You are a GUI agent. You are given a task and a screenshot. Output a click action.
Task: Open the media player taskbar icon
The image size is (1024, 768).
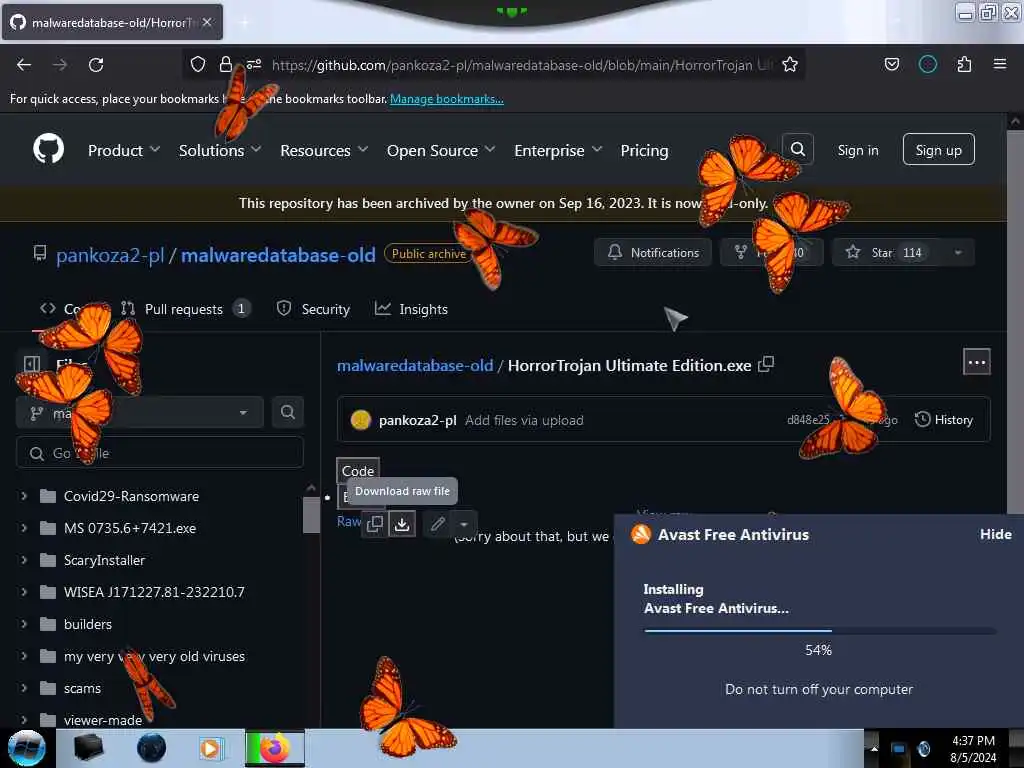[210, 748]
